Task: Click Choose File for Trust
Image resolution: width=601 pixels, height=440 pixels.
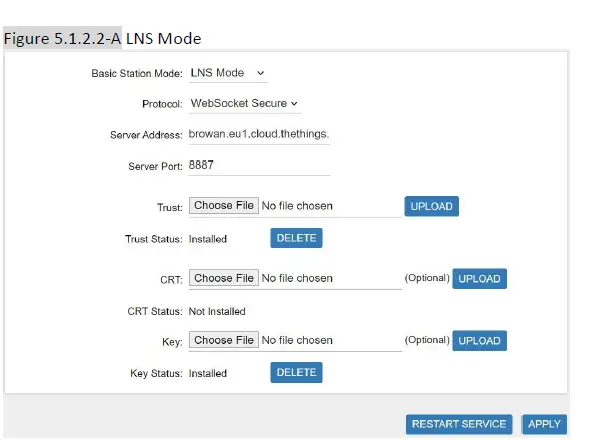Action: coord(224,206)
